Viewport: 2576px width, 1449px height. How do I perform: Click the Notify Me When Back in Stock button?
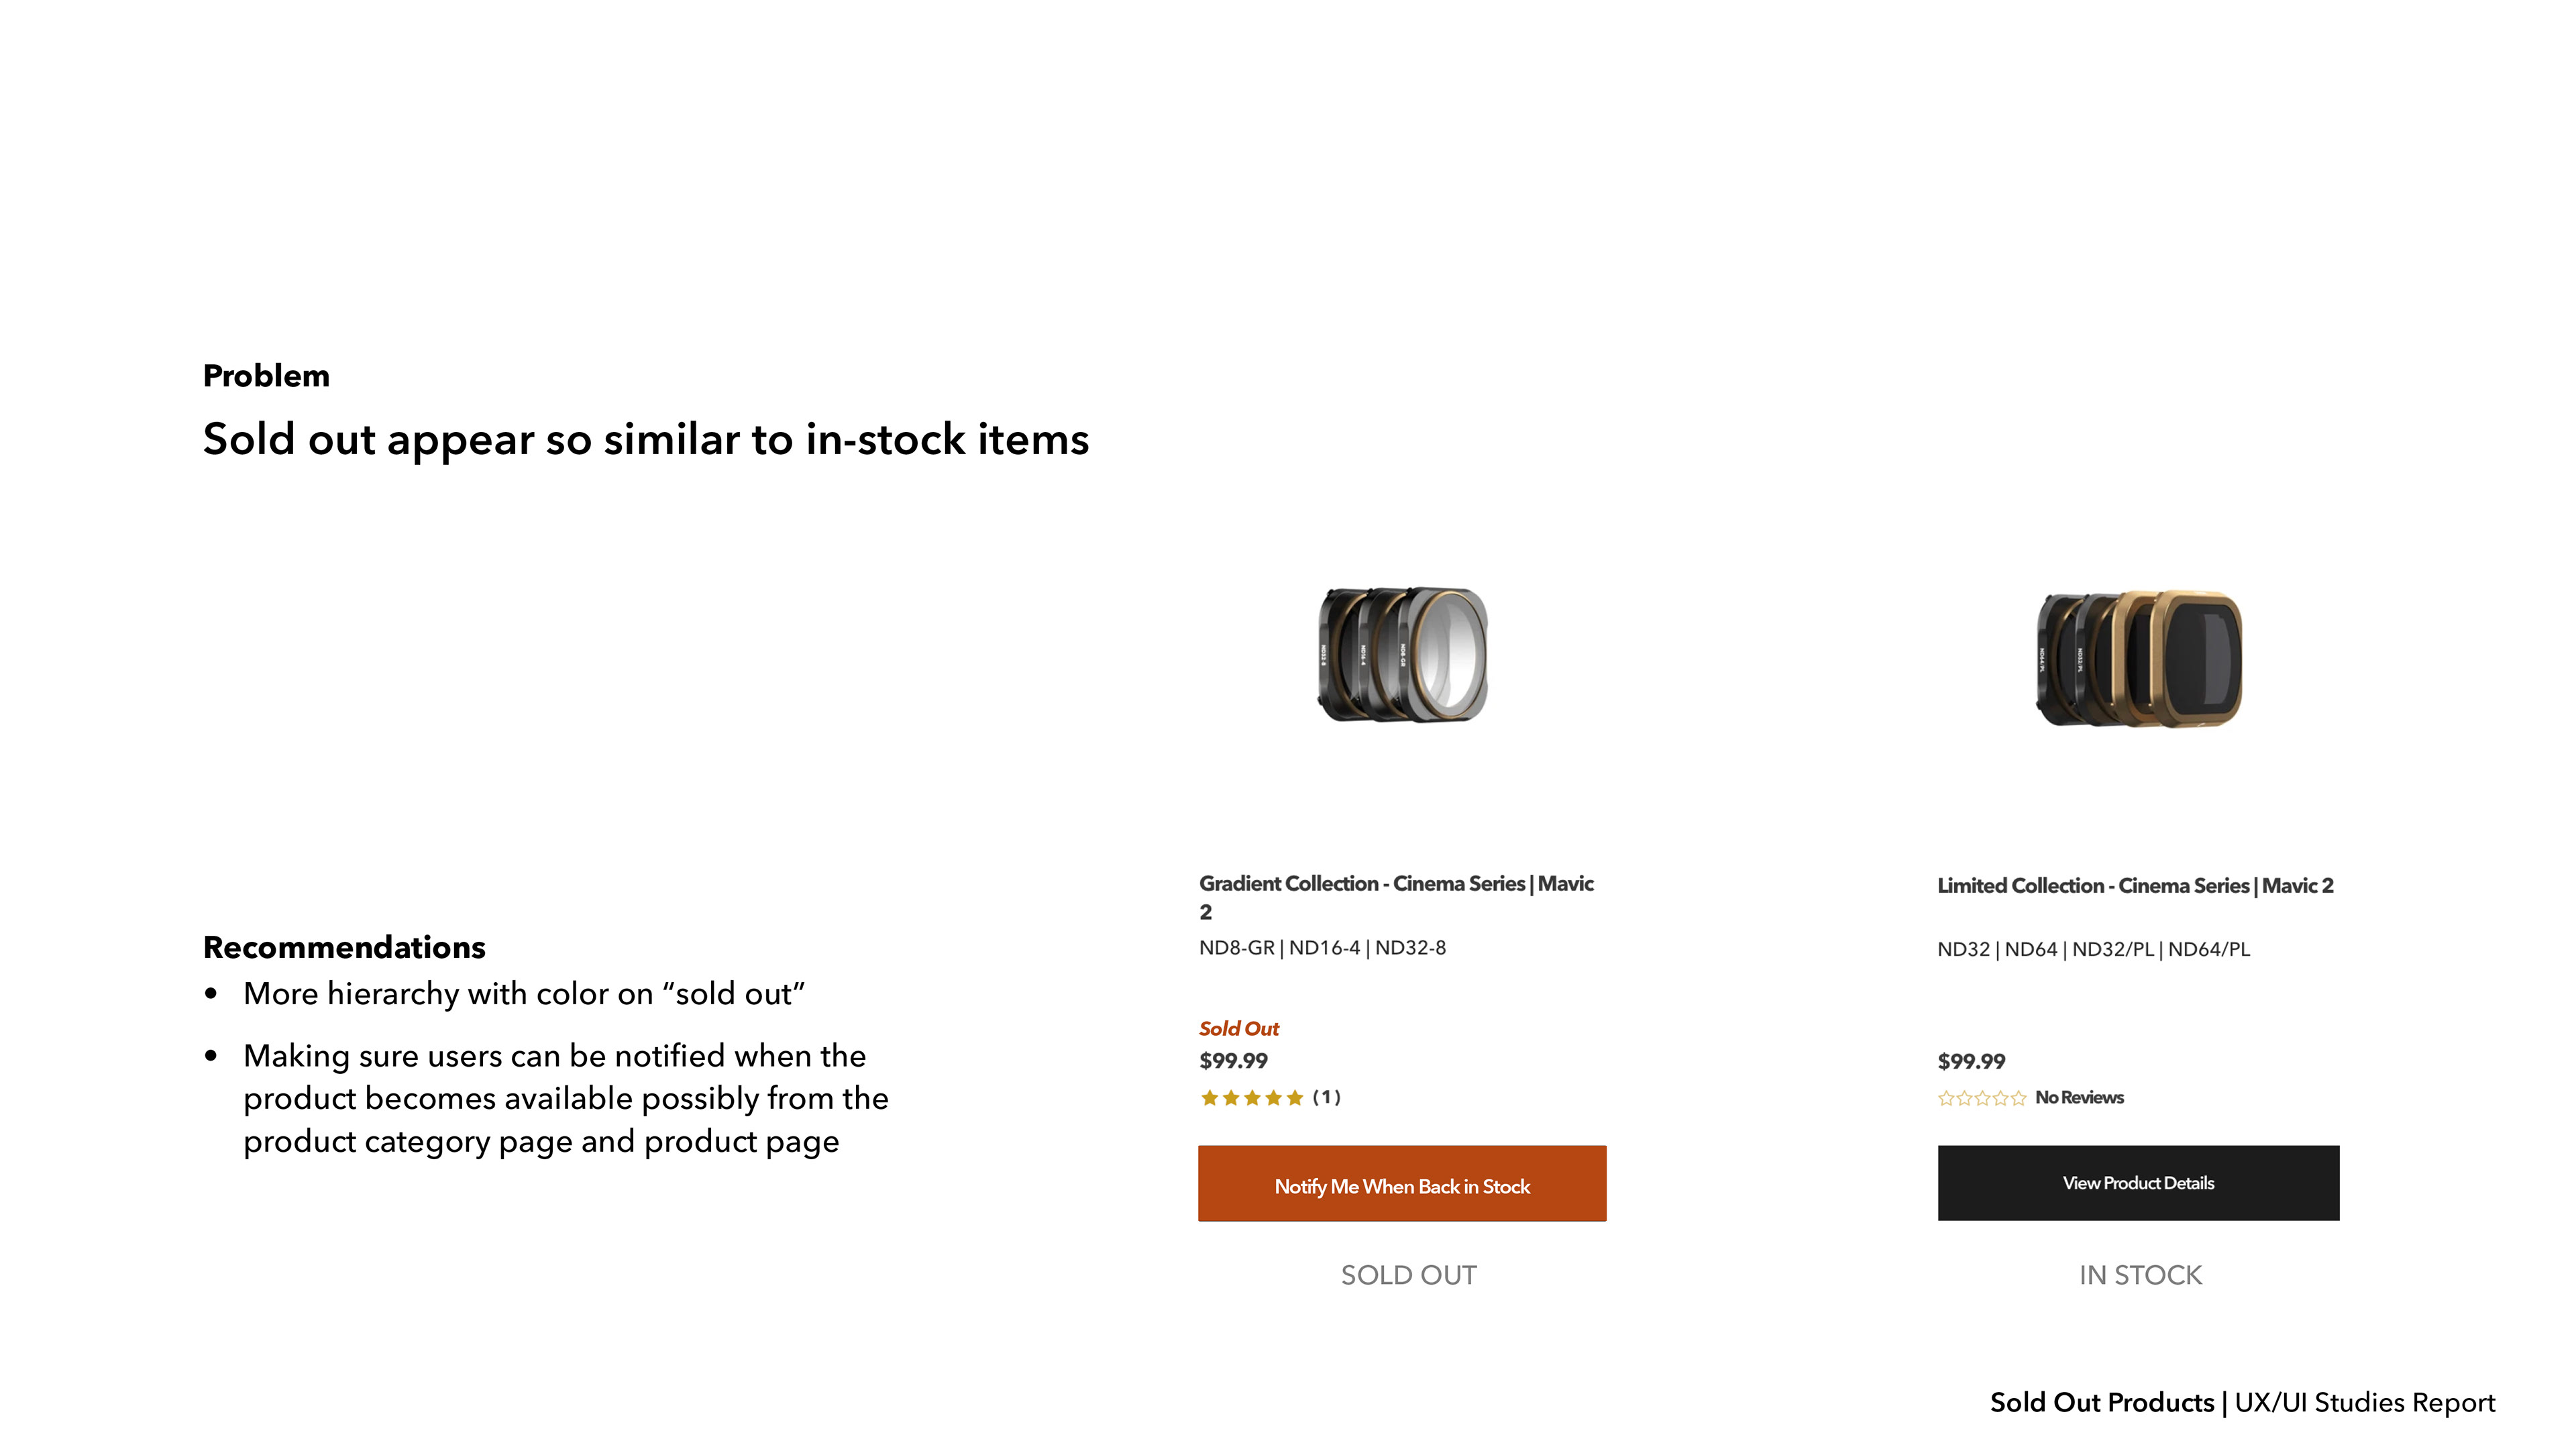[1402, 1183]
